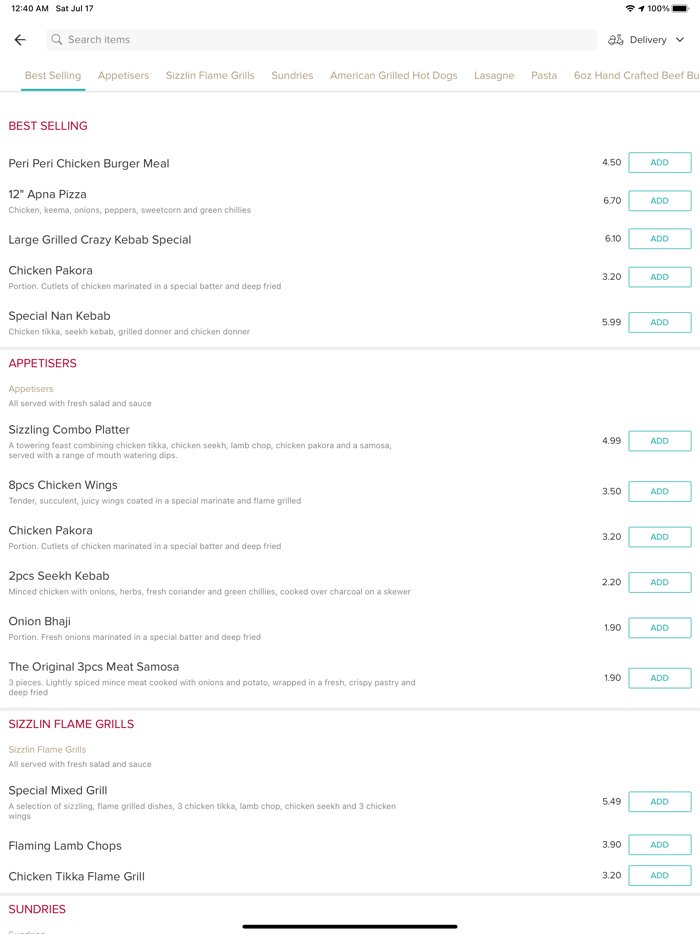700x934 pixels.
Task: Add Special Mixed Grill
Action: click(659, 801)
